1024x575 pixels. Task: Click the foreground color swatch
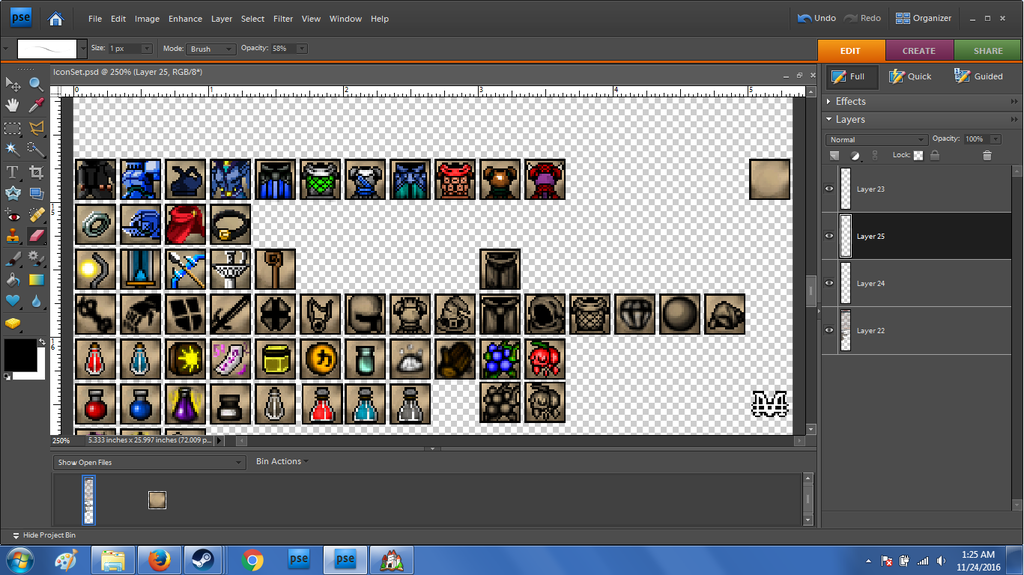[19, 355]
